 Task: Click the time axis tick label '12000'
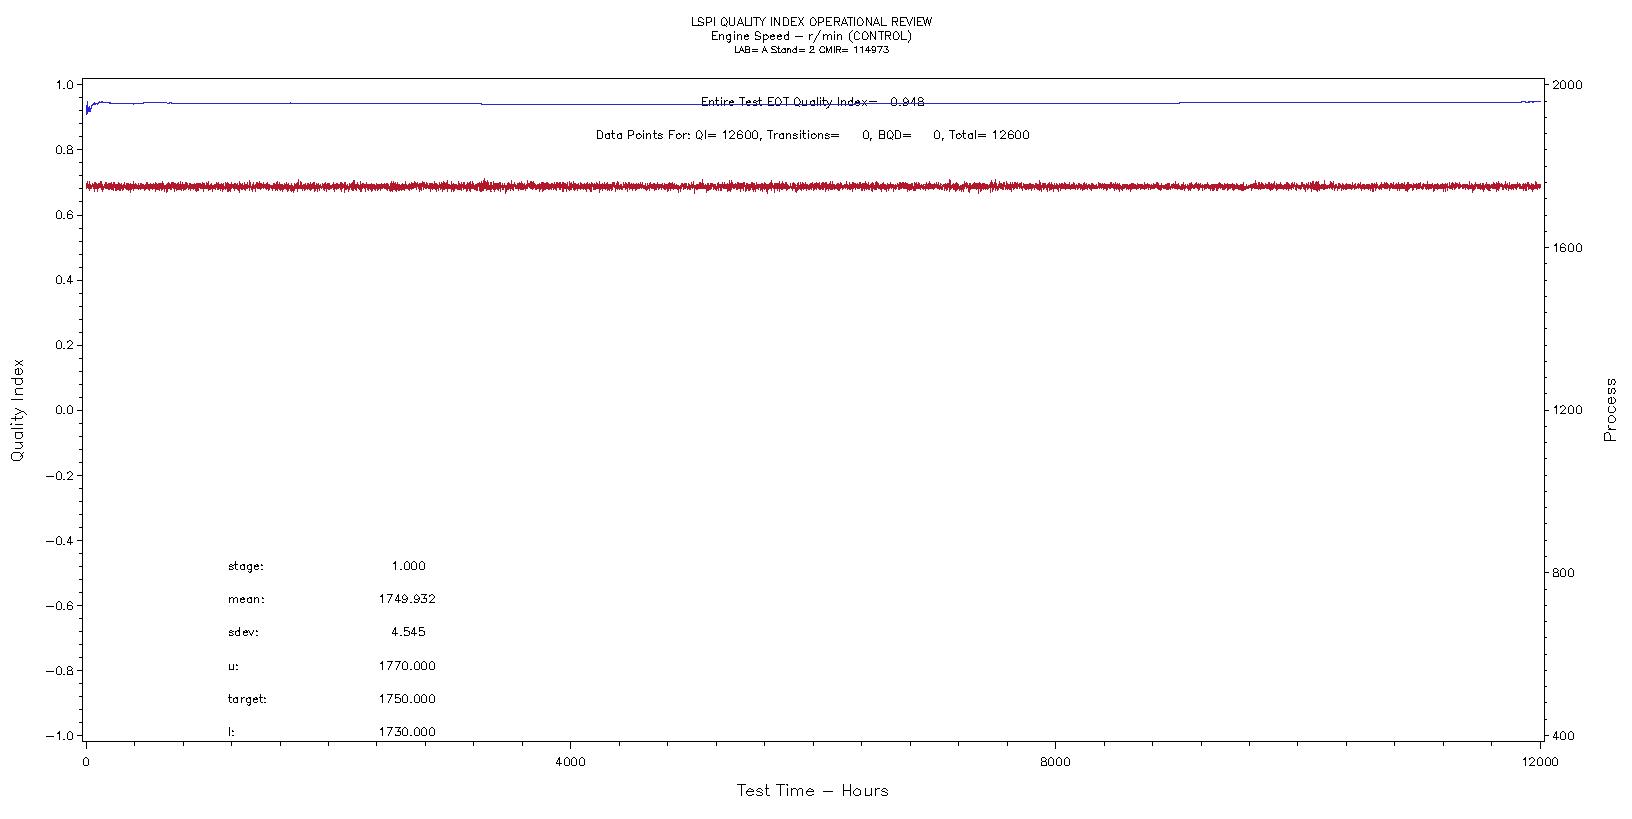1540,762
